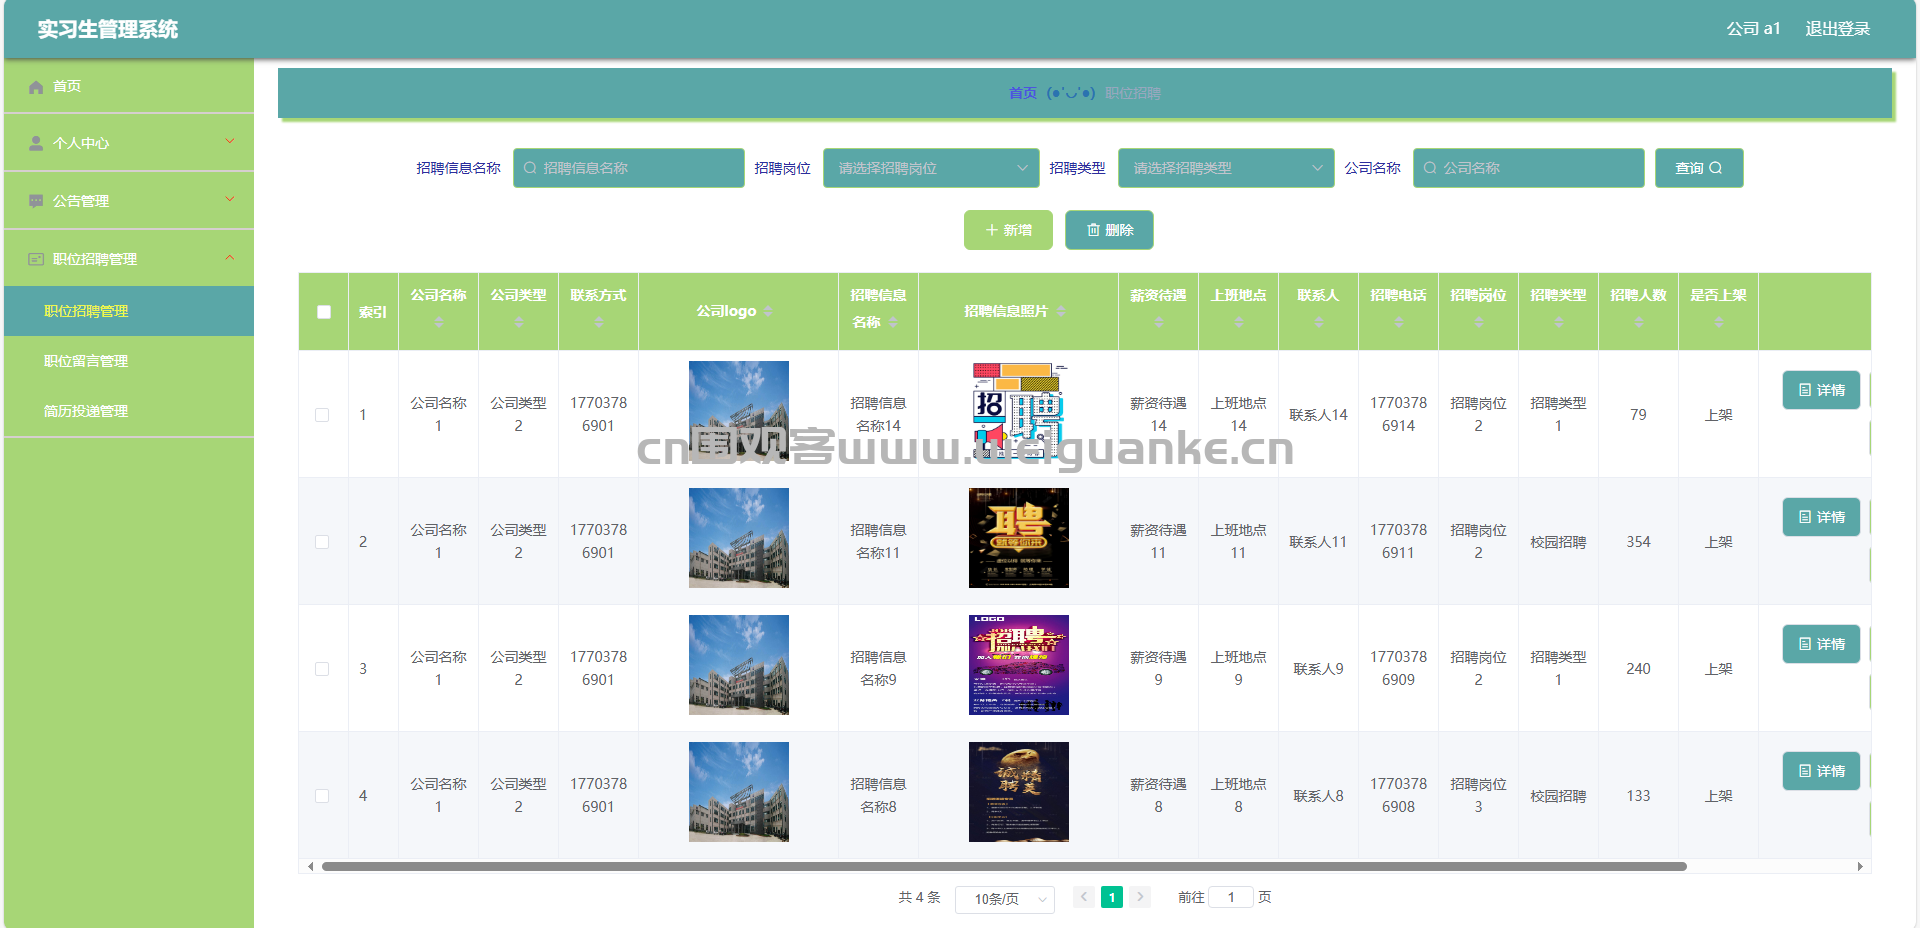Click the 新增 add button

click(x=1008, y=230)
